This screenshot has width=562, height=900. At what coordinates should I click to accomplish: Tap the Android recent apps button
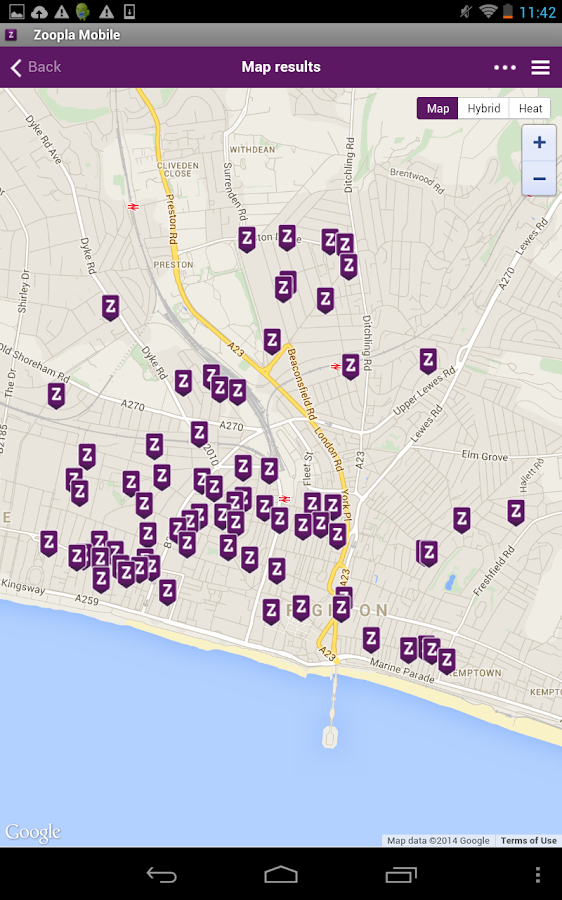coord(401,875)
